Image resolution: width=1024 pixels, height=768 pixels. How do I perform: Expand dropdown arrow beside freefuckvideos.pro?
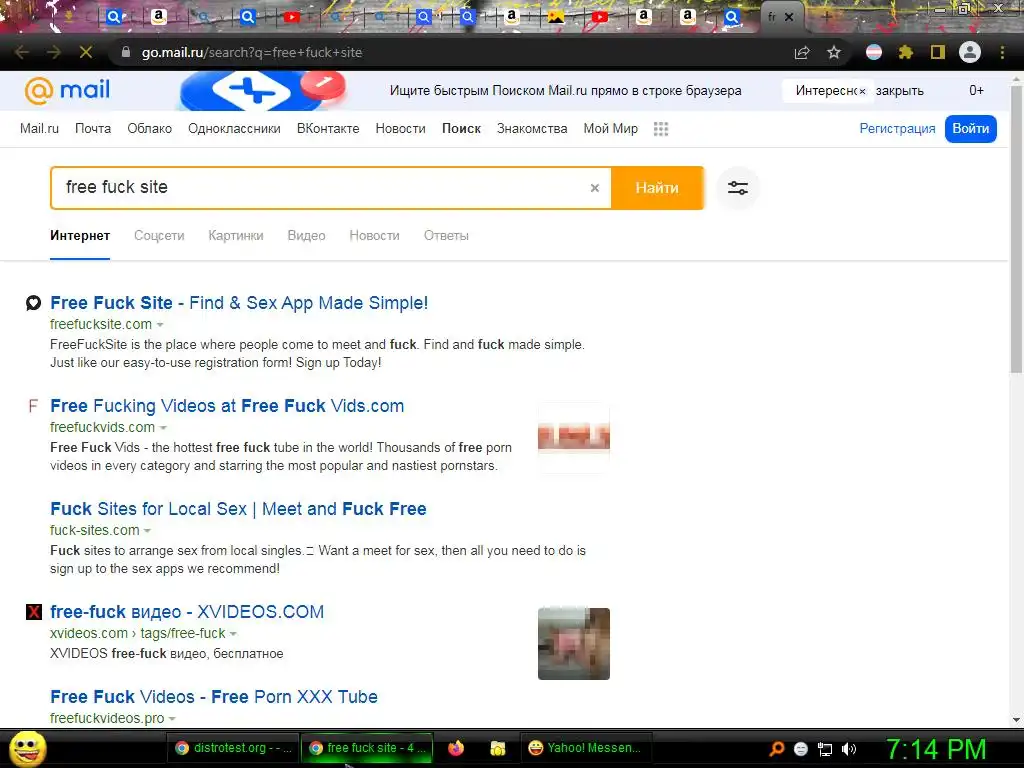[172, 718]
